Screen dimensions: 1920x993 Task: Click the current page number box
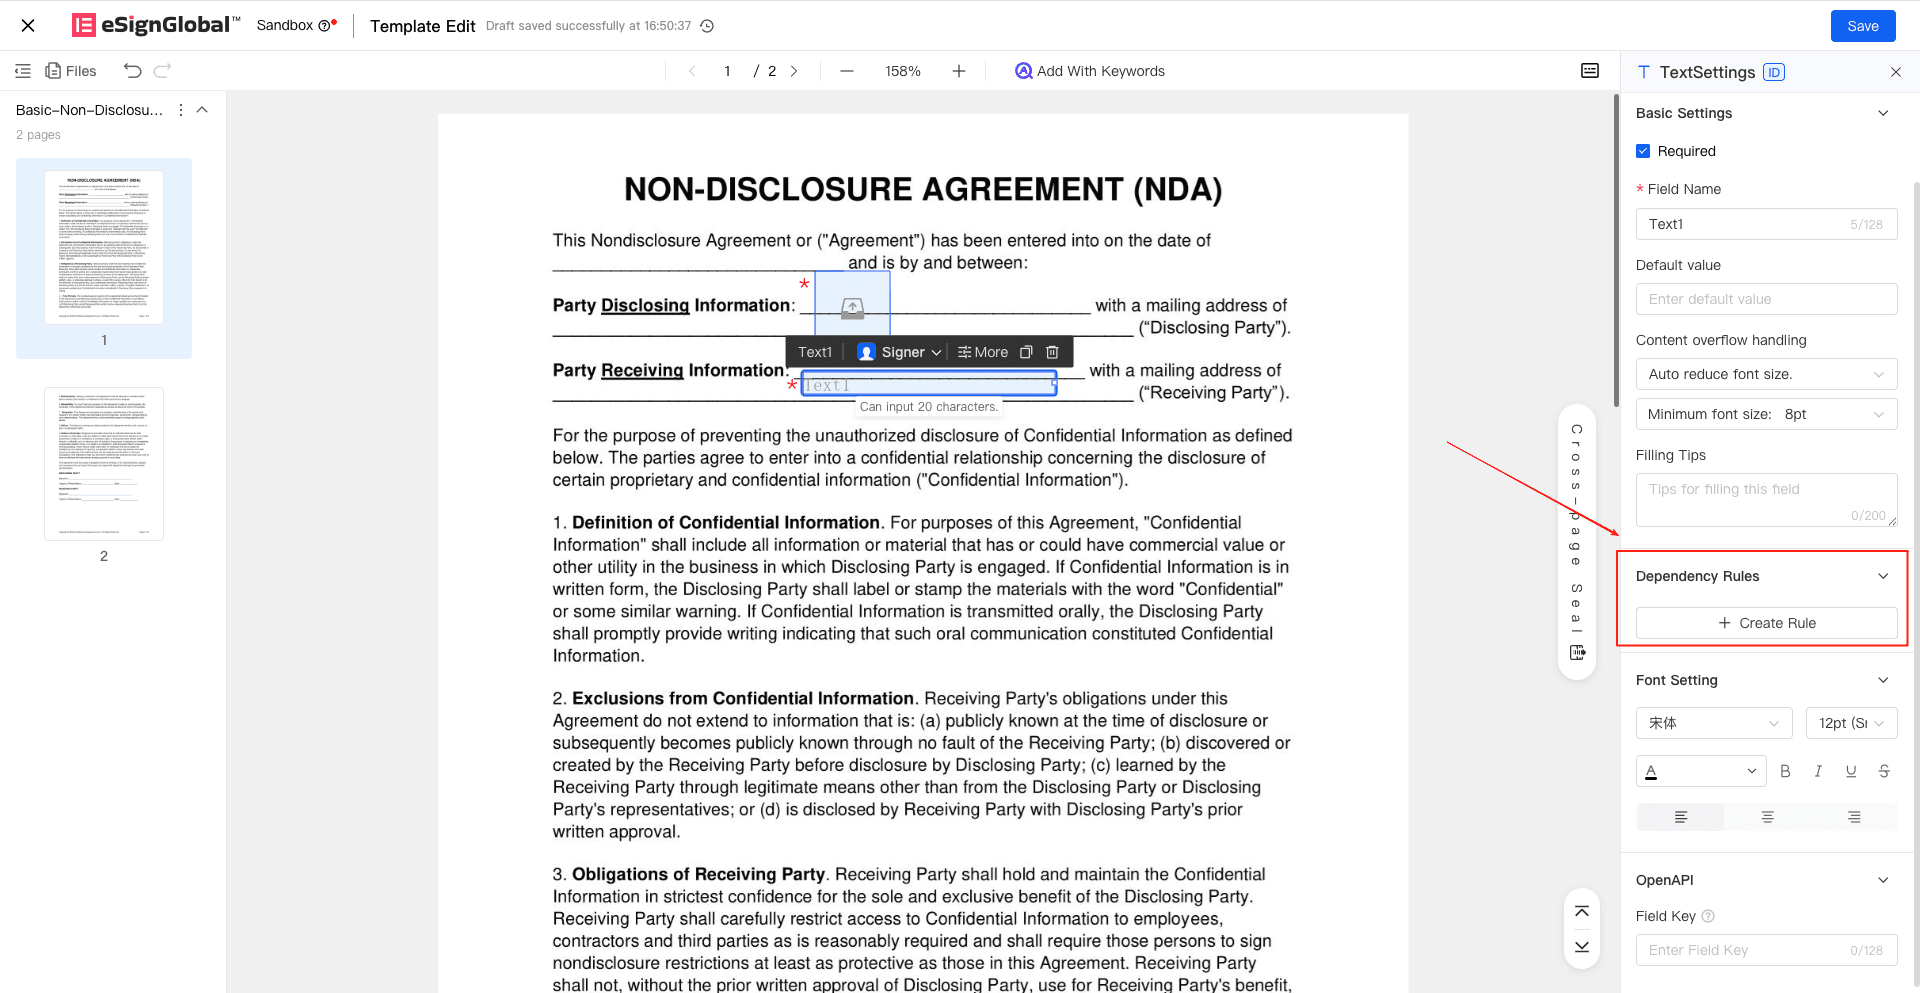(x=727, y=71)
